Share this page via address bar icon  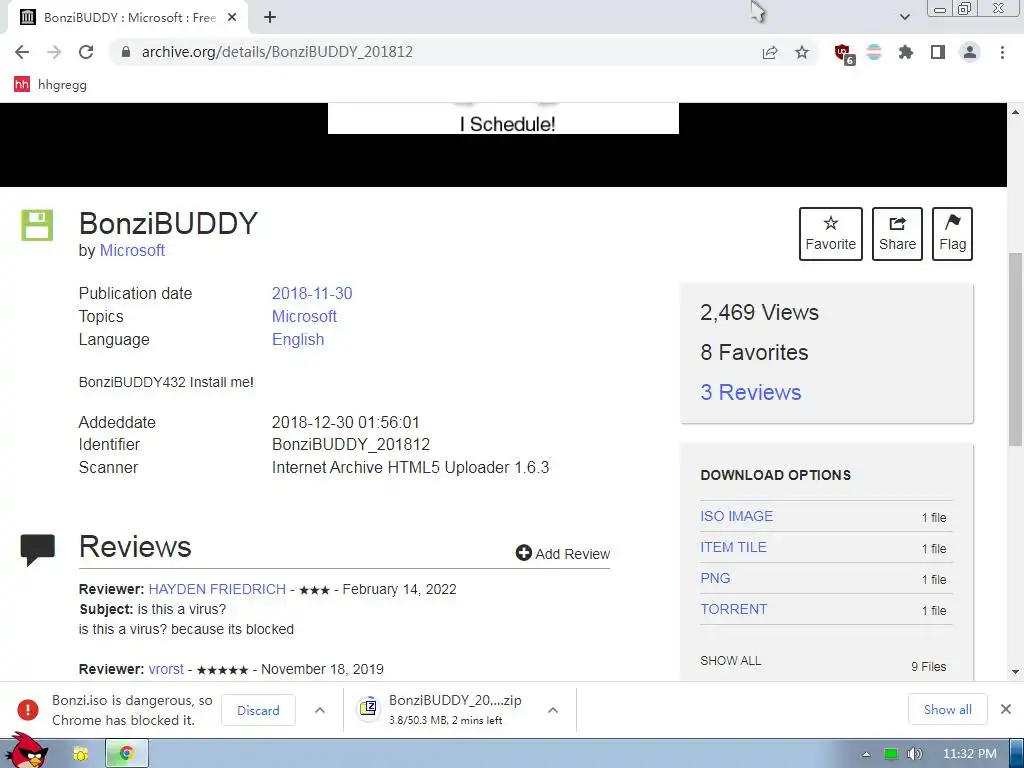[770, 52]
